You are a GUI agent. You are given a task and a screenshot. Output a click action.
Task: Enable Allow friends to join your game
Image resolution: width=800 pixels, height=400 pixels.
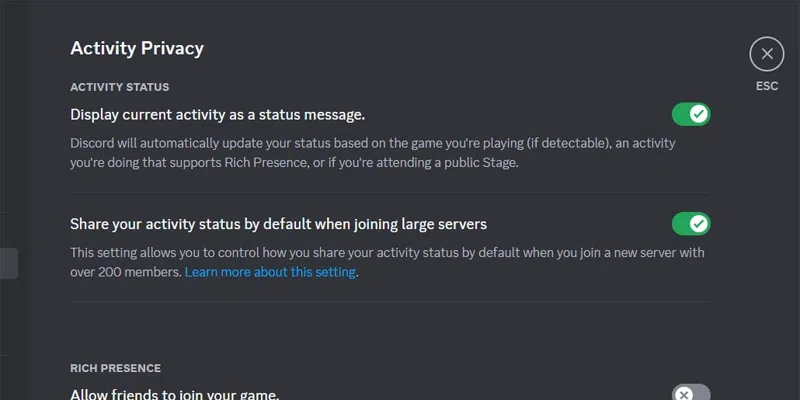coord(690,394)
